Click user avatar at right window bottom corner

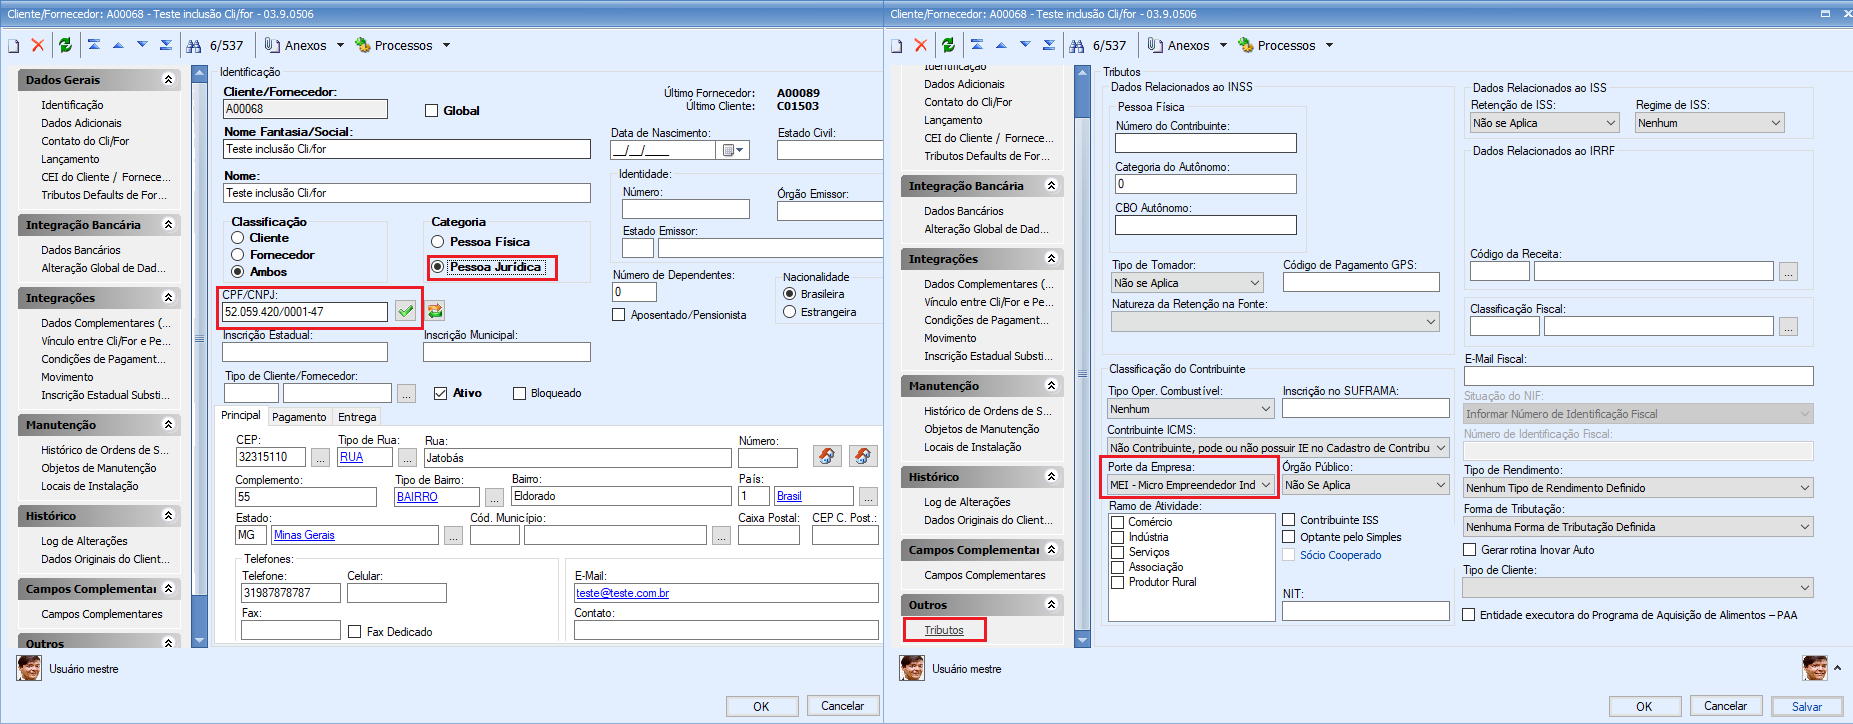[1815, 668]
